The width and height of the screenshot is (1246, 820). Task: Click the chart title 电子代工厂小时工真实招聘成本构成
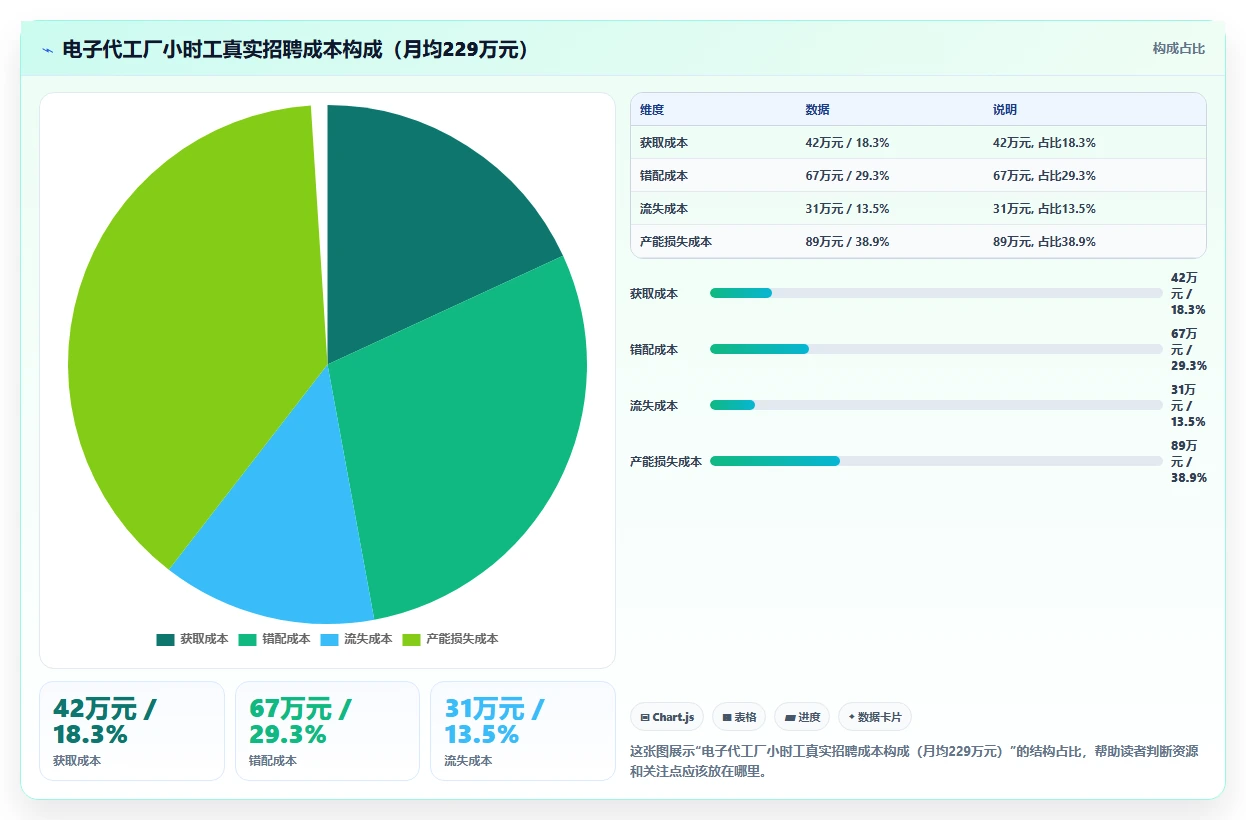295,50
